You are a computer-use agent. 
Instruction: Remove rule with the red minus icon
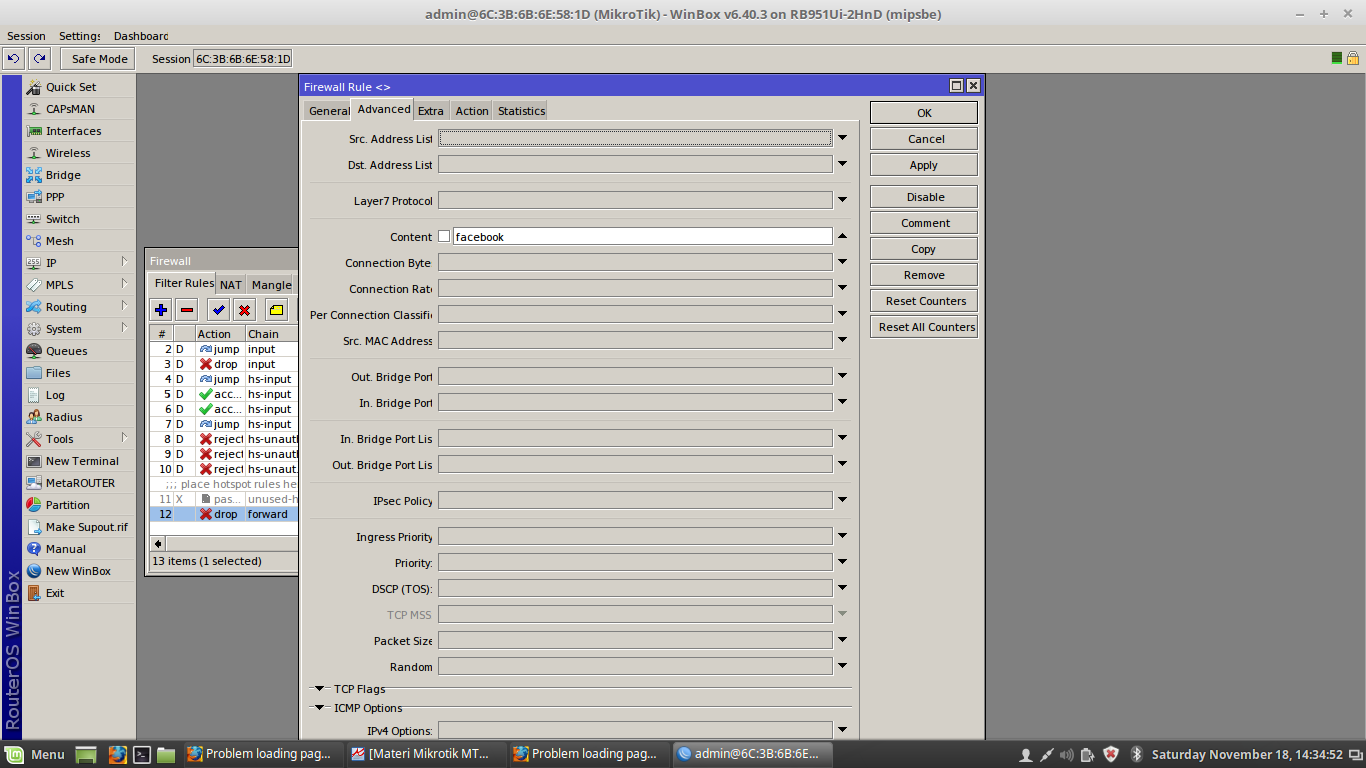pos(186,310)
